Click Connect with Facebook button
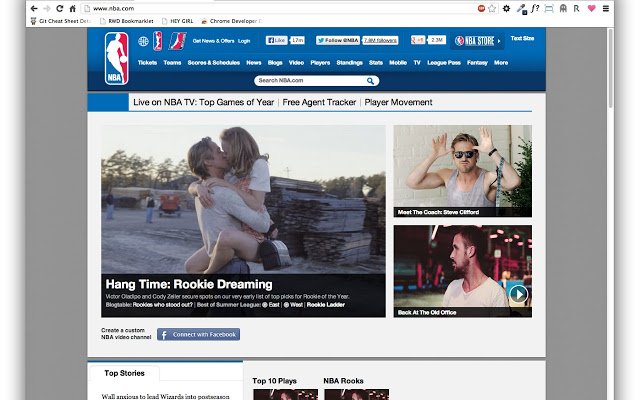 pyautogui.click(x=198, y=335)
